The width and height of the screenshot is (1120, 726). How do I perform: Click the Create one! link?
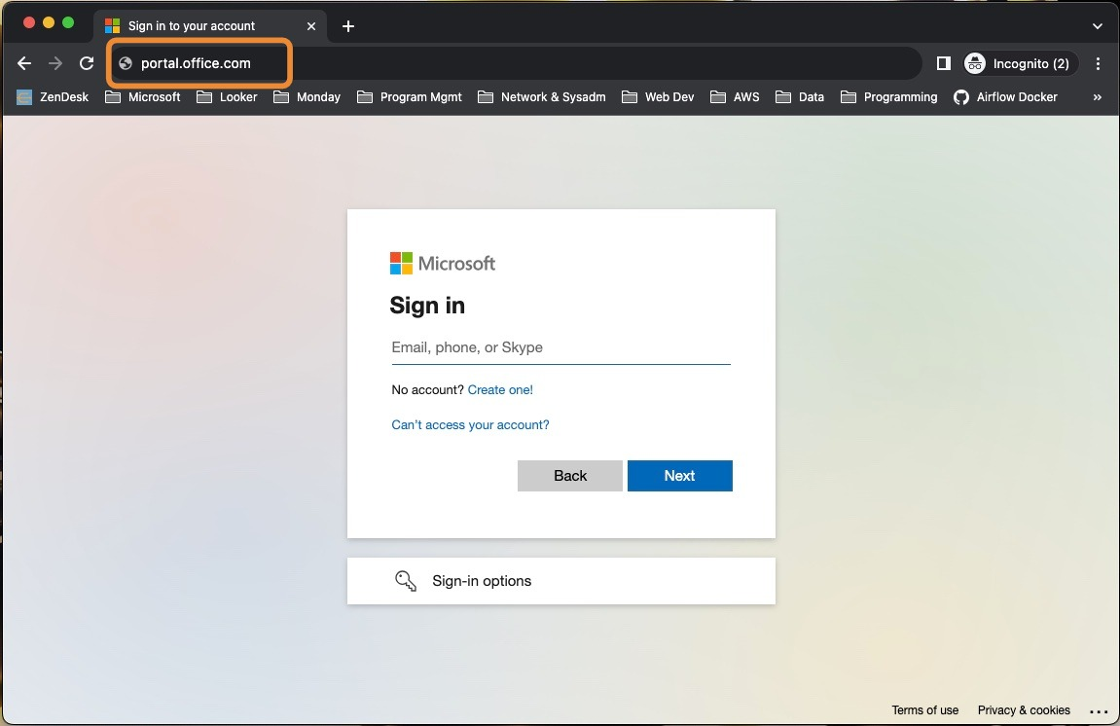tap(500, 390)
